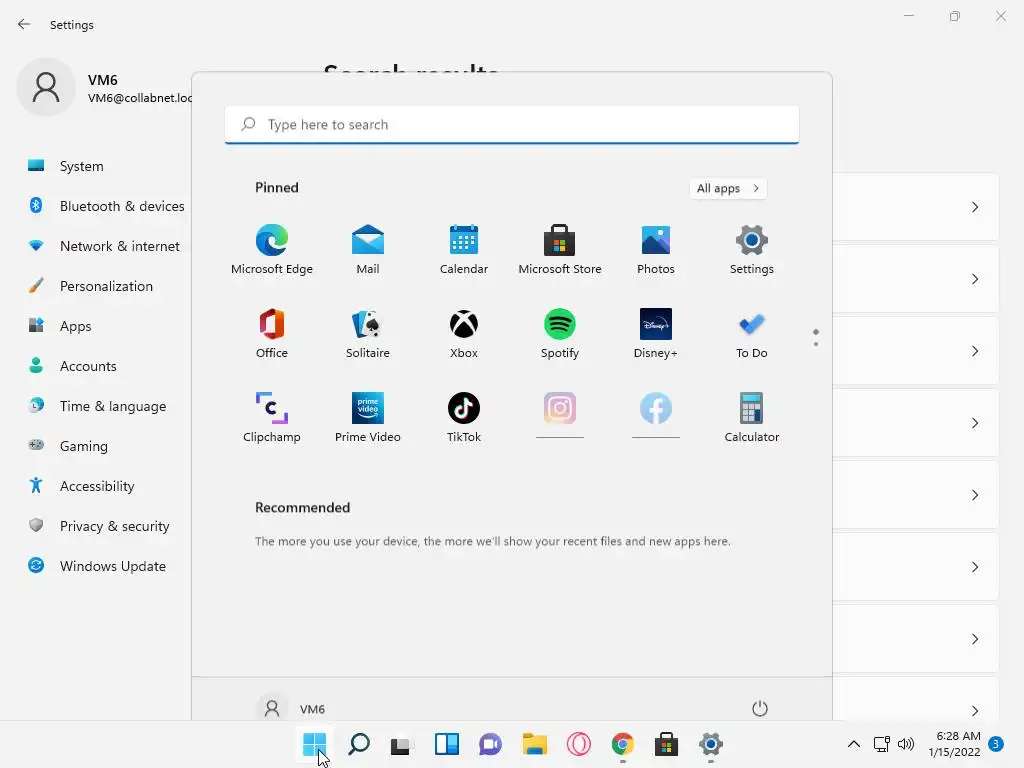Switch to Google Chrome on taskbar

click(622, 744)
